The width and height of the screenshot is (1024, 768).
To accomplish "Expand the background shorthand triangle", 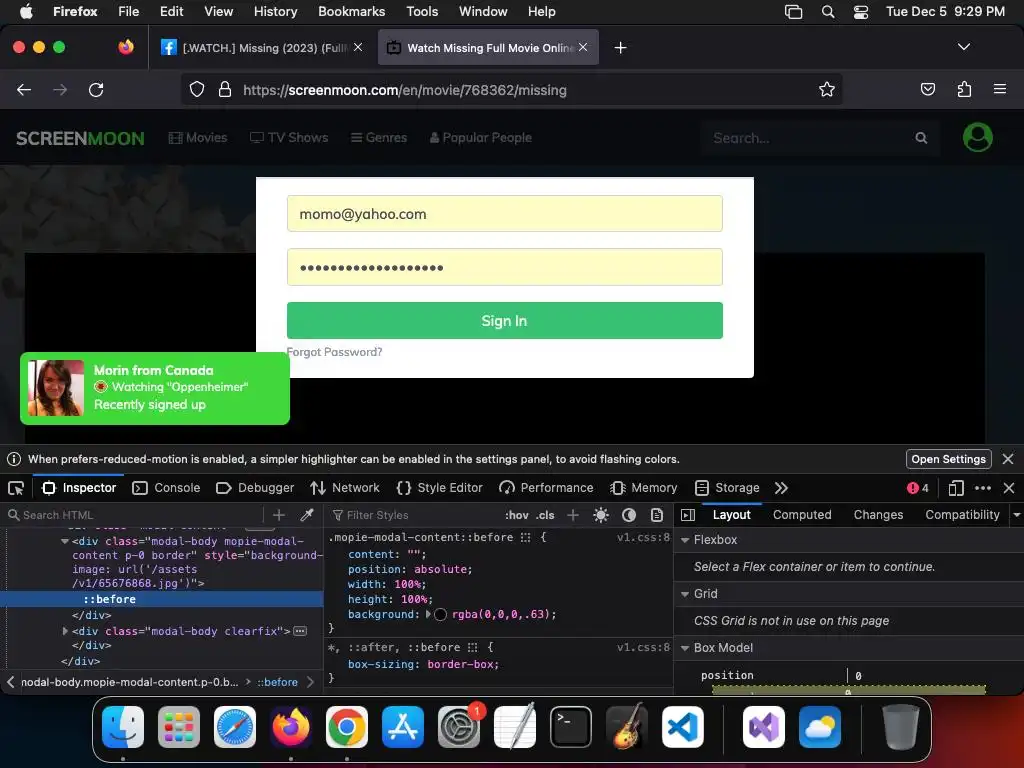I will [x=428, y=614].
